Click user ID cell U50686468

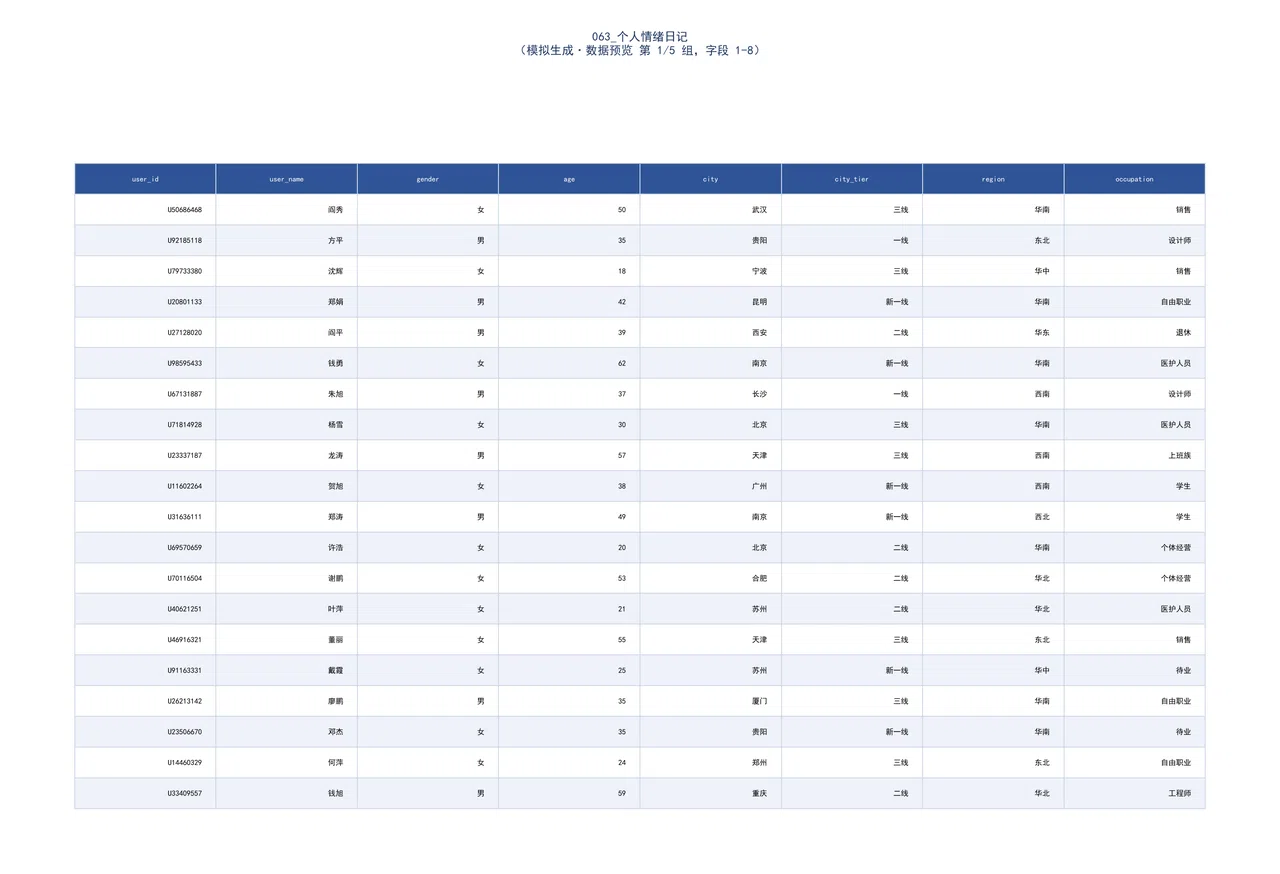145,210
